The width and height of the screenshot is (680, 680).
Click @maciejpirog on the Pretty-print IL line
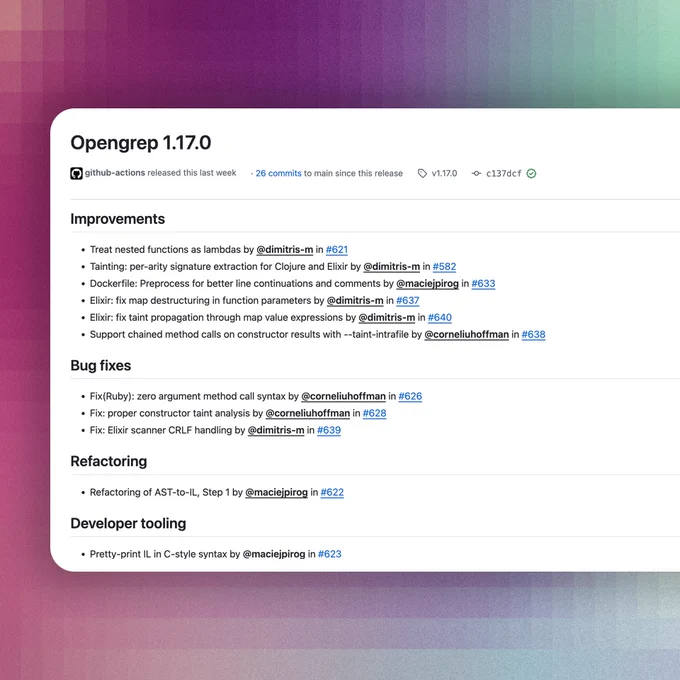(274, 554)
